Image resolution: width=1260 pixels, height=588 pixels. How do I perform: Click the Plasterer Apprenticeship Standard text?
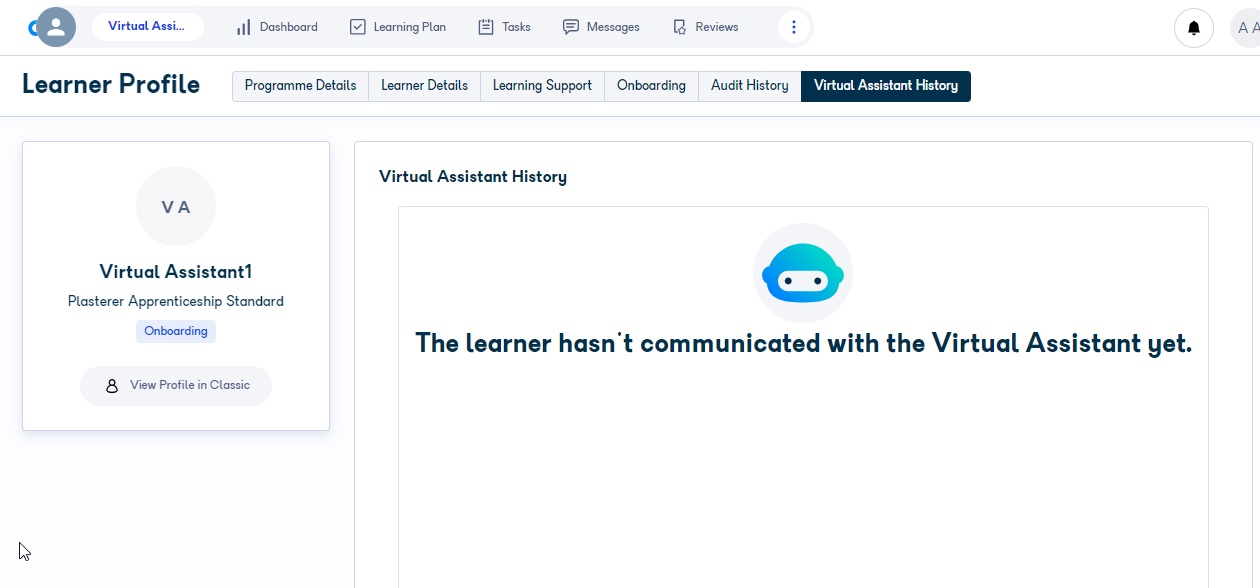(x=176, y=301)
